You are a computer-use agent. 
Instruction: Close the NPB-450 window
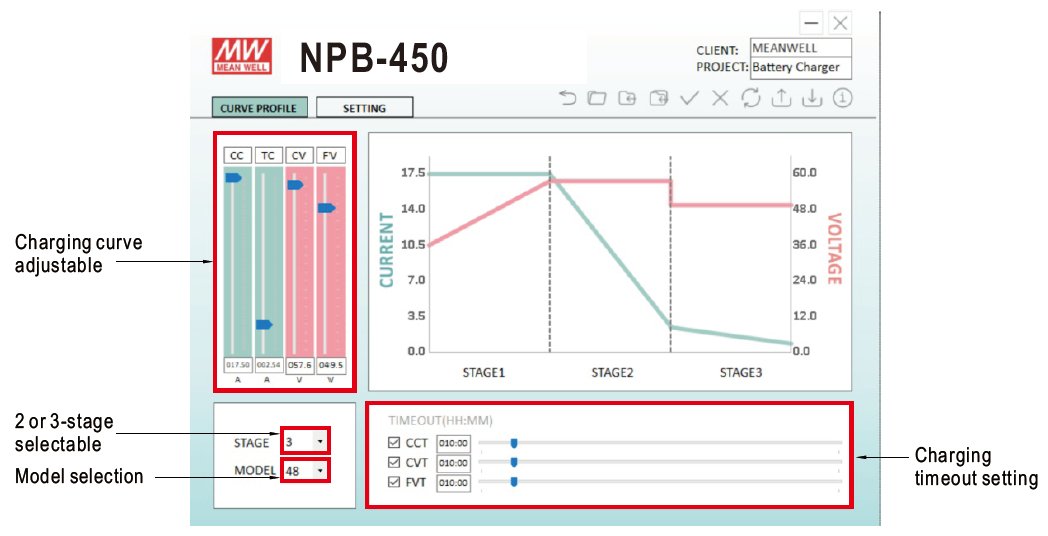[840, 23]
